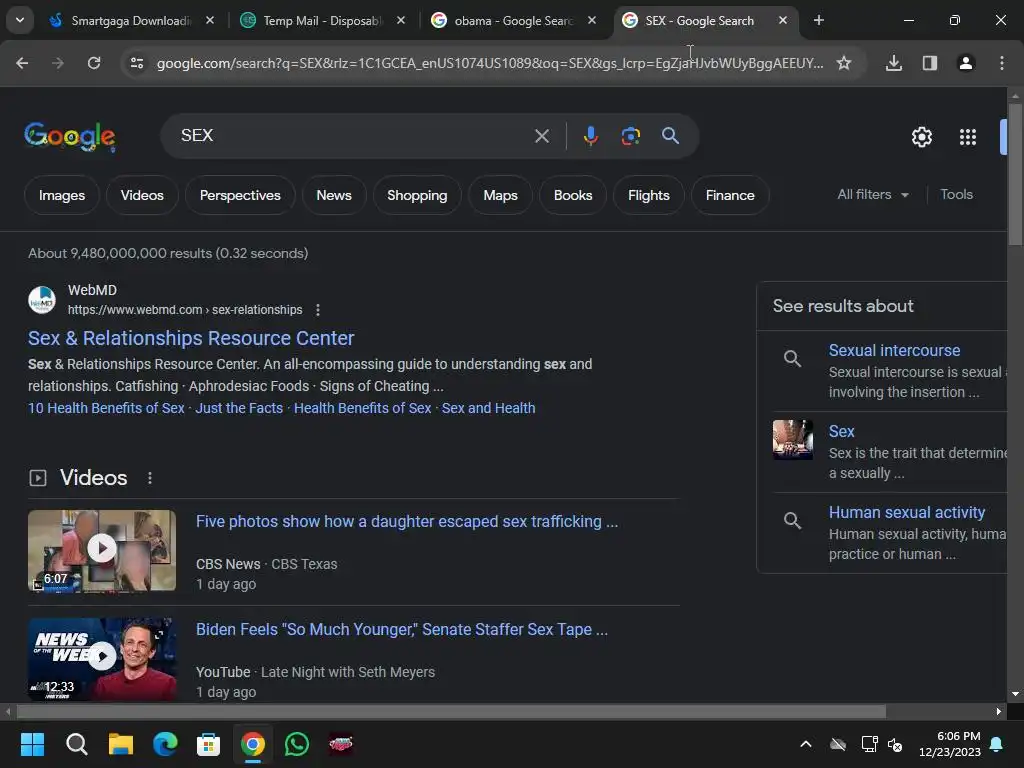The height and width of the screenshot is (768, 1024).
Task: Click the horizontal page scrollbar
Action: (451, 711)
